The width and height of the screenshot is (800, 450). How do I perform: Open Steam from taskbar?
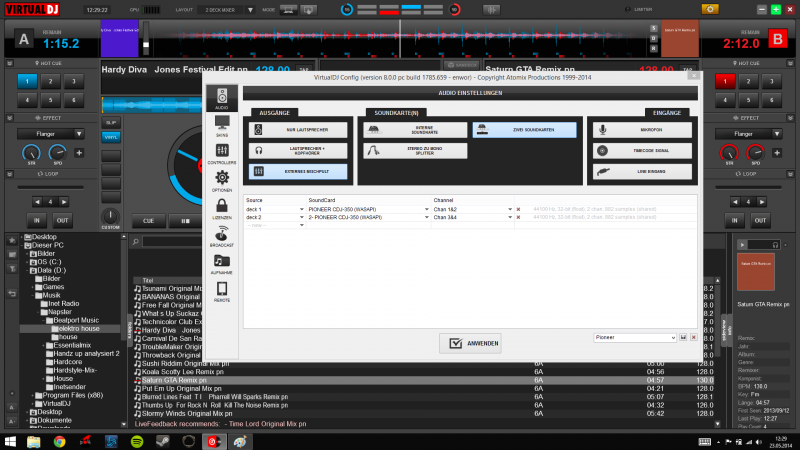163,441
